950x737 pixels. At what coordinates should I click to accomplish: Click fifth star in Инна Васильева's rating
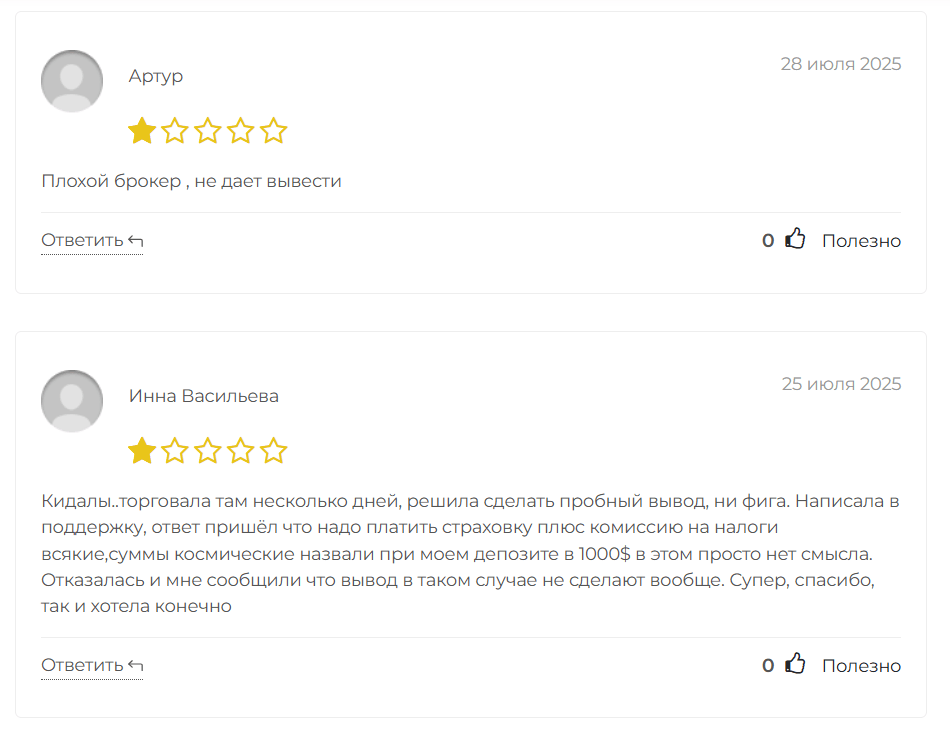point(273,450)
